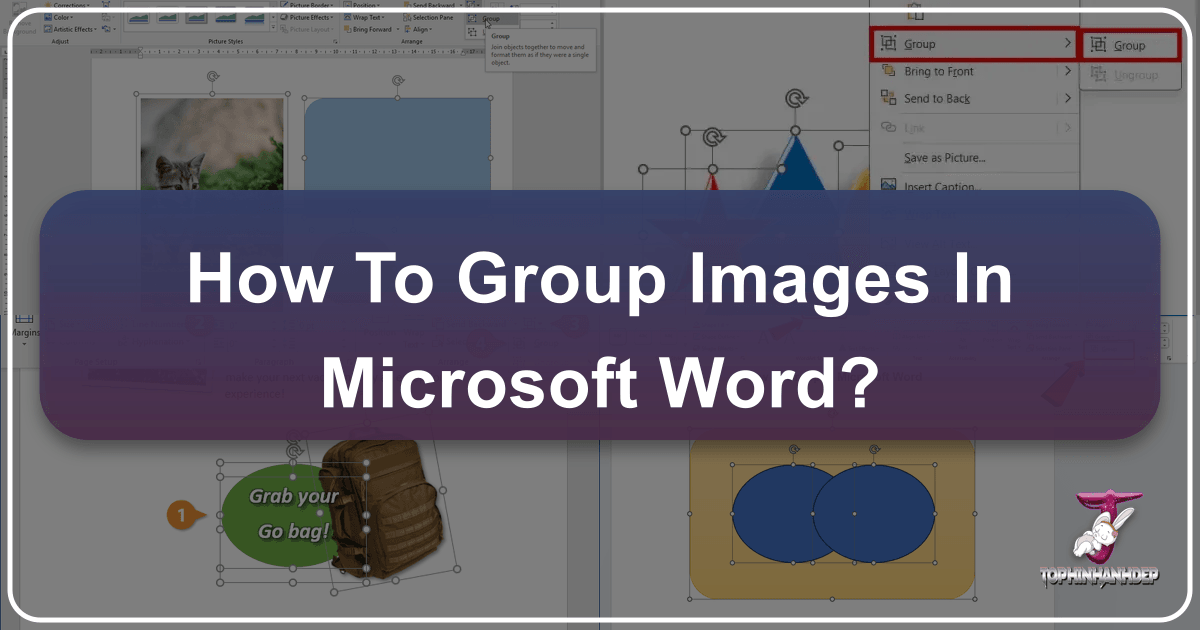Click the first Picture Styles gallery thumbnail
The image size is (1200, 630).
(x=137, y=17)
